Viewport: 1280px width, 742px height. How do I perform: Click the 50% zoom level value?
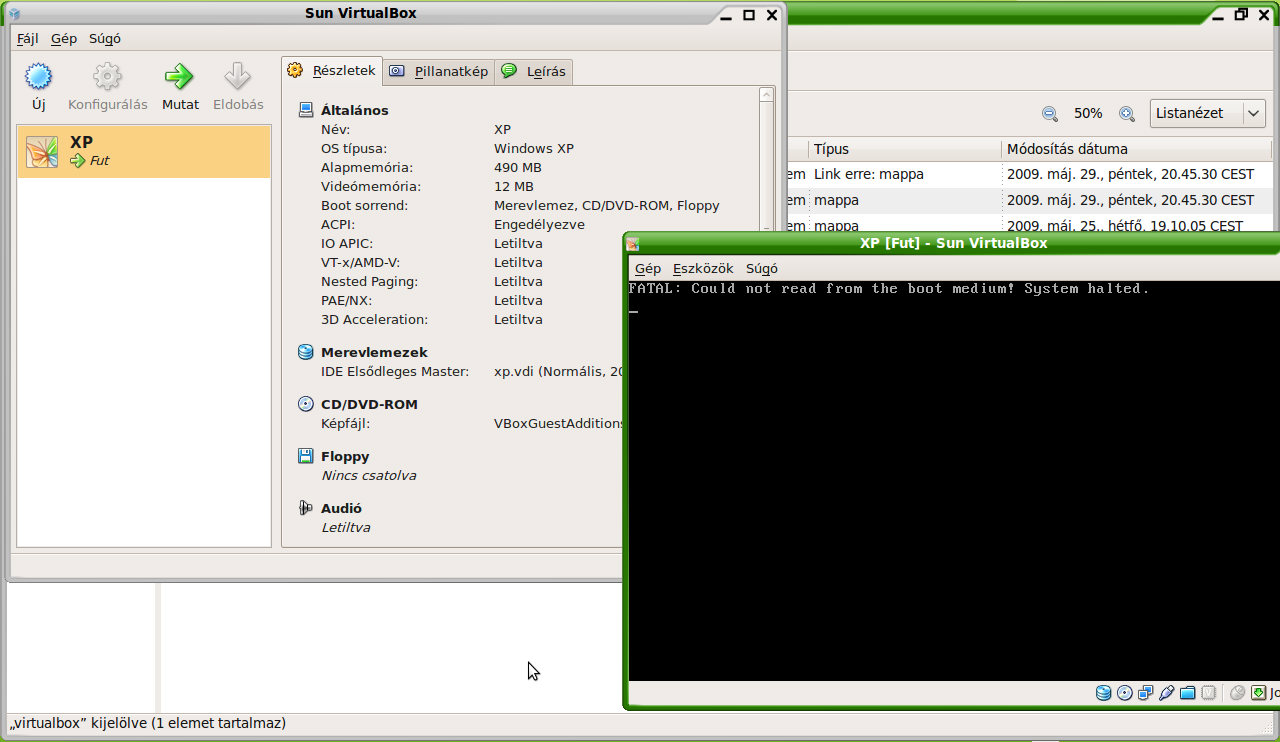coord(1088,114)
